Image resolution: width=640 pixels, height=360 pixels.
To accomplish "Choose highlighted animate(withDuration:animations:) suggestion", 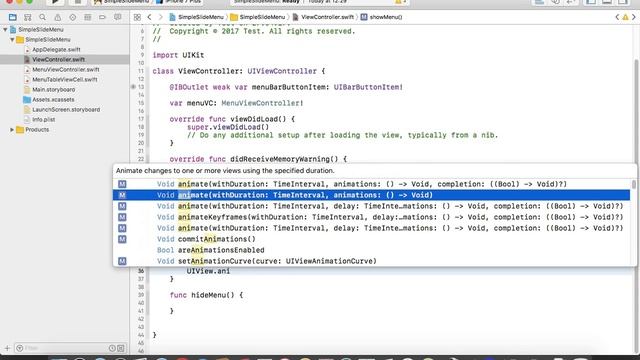I will pyautogui.click(x=371, y=195).
